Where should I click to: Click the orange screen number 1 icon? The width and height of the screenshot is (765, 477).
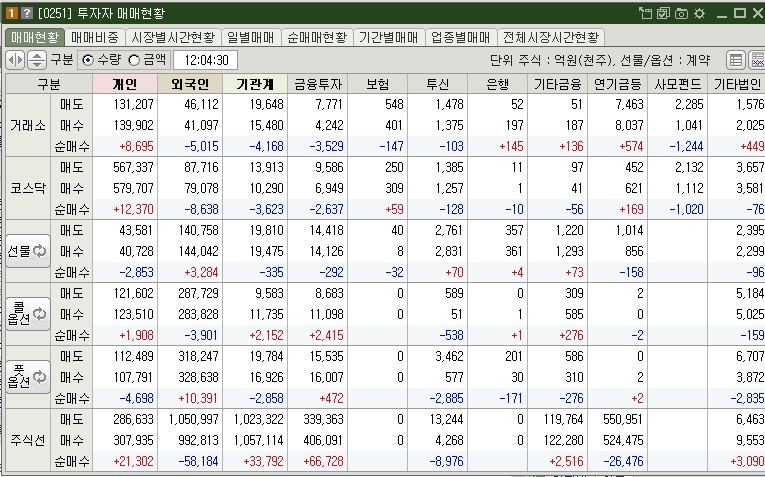pyautogui.click(x=12, y=13)
